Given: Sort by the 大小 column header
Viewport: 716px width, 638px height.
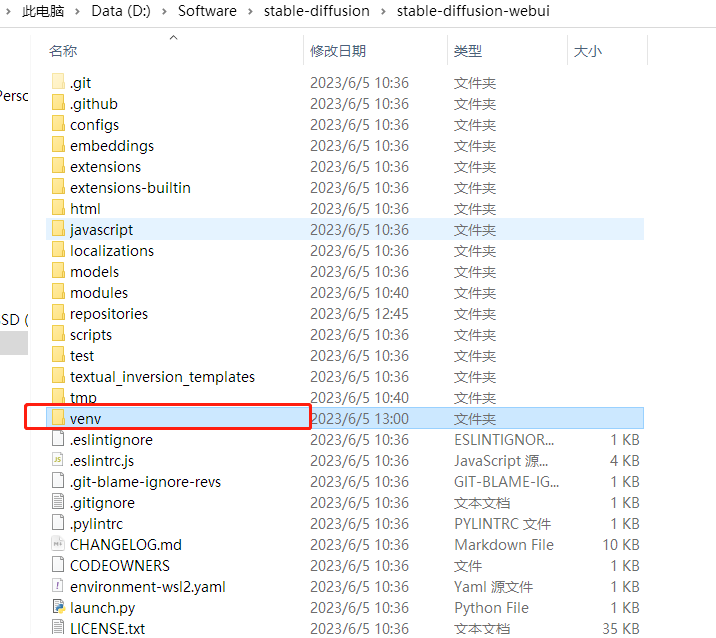Looking at the screenshot, I should [588, 51].
